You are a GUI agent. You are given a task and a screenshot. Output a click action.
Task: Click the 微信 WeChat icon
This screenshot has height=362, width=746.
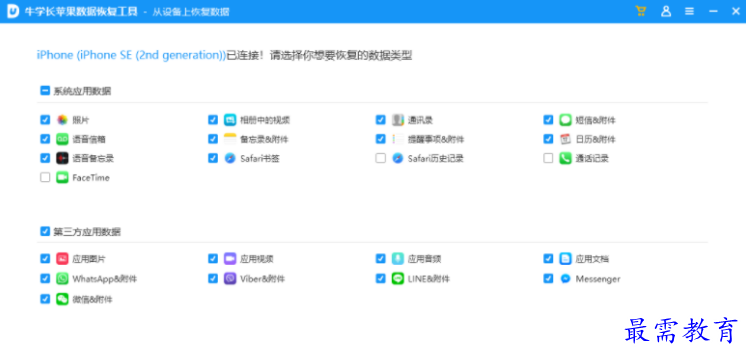tap(62, 299)
